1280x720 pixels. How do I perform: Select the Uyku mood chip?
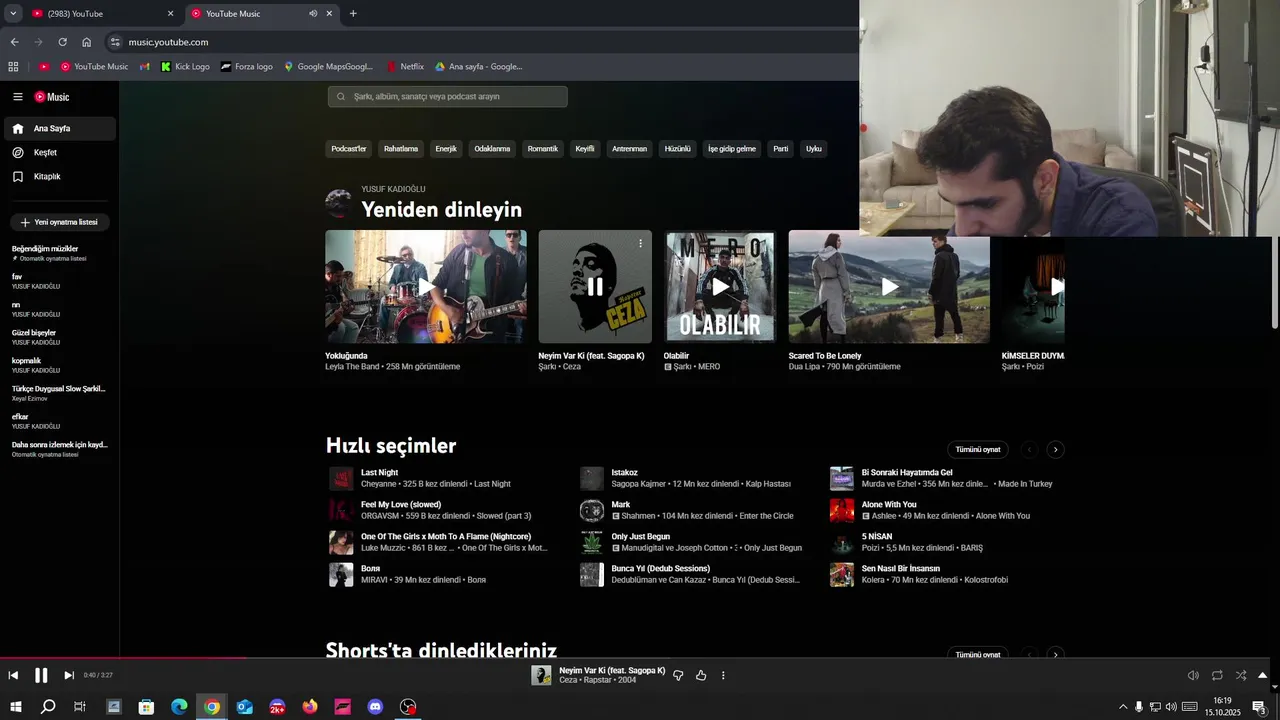coord(814,149)
